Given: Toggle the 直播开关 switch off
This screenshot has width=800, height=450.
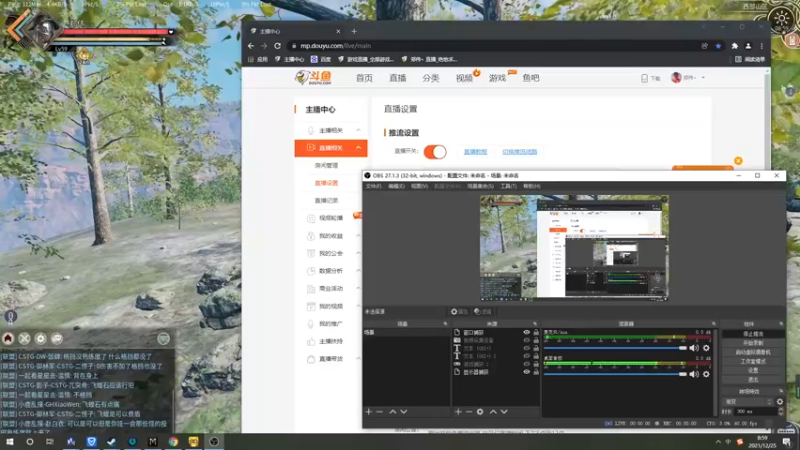Looking at the screenshot, I should click(435, 152).
